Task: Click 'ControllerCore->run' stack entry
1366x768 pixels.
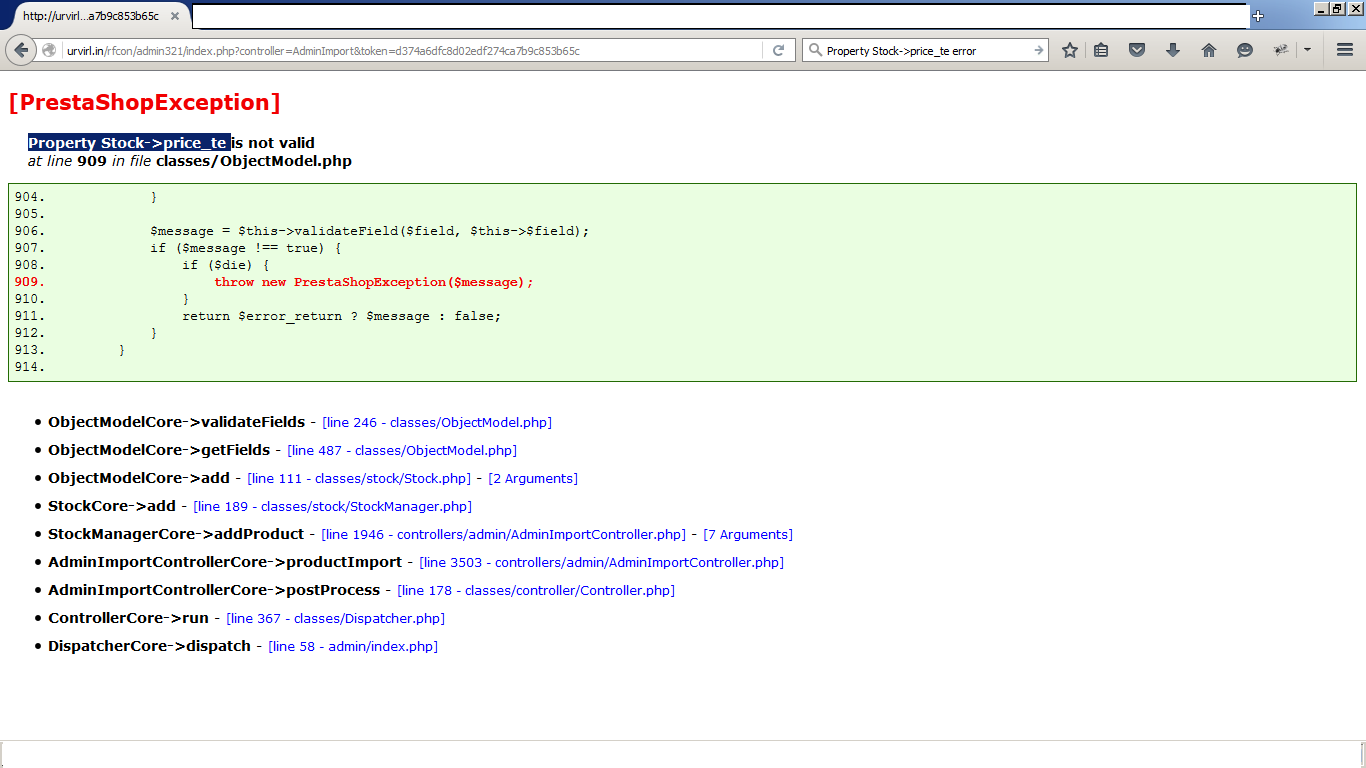Action: [129, 619]
